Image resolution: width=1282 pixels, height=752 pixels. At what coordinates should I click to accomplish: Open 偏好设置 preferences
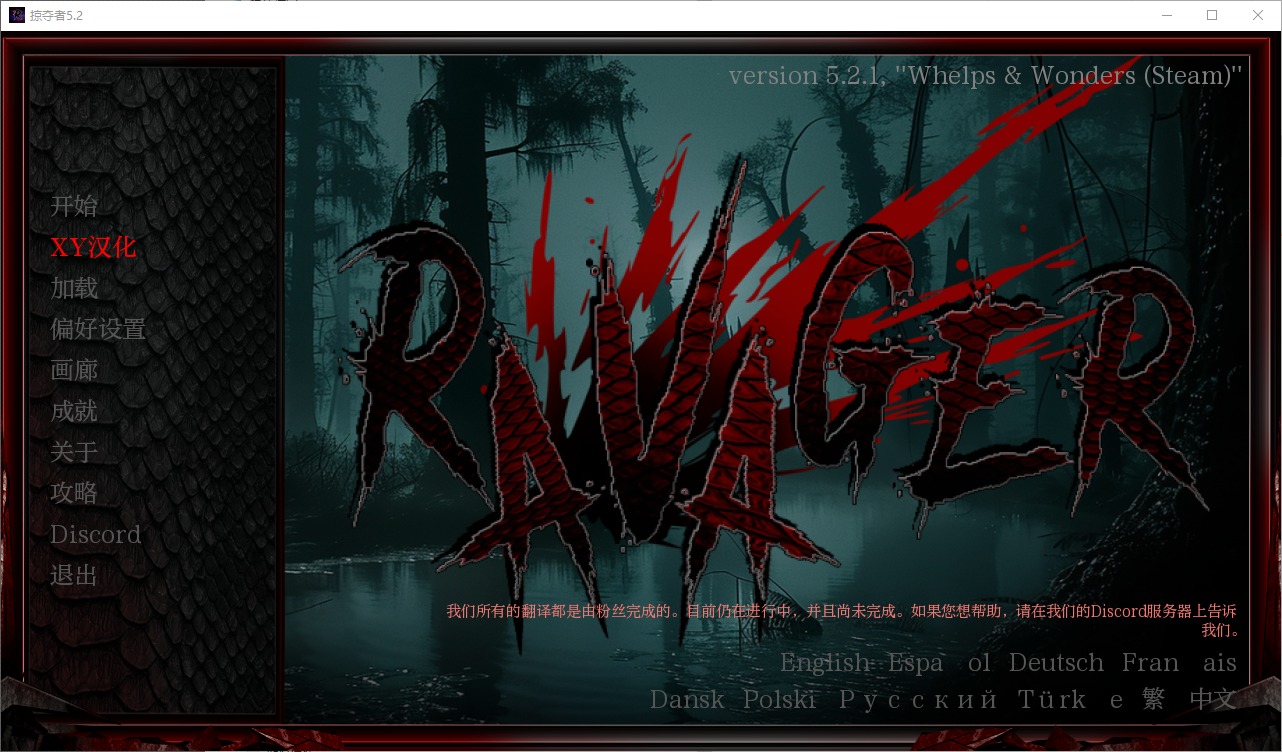point(98,329)
